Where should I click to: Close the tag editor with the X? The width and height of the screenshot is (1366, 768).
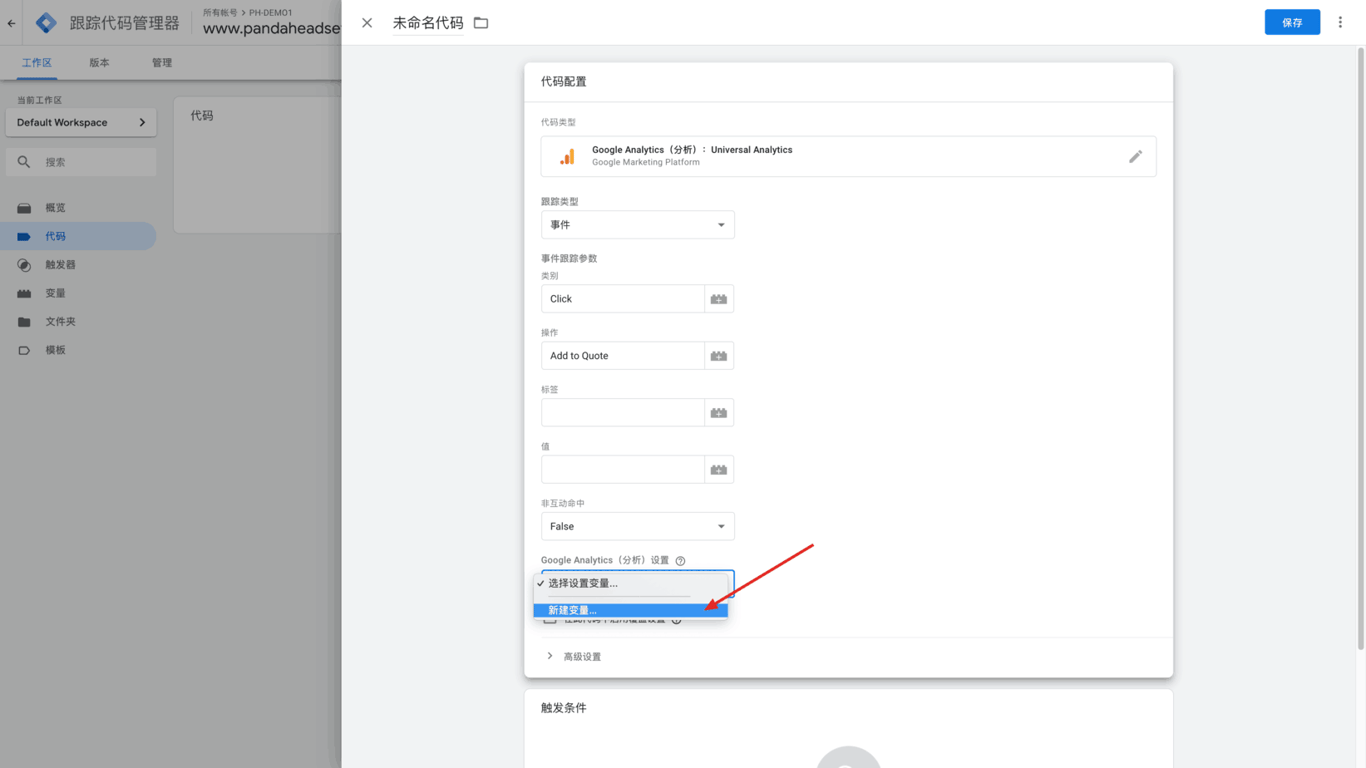coord(367,23)
